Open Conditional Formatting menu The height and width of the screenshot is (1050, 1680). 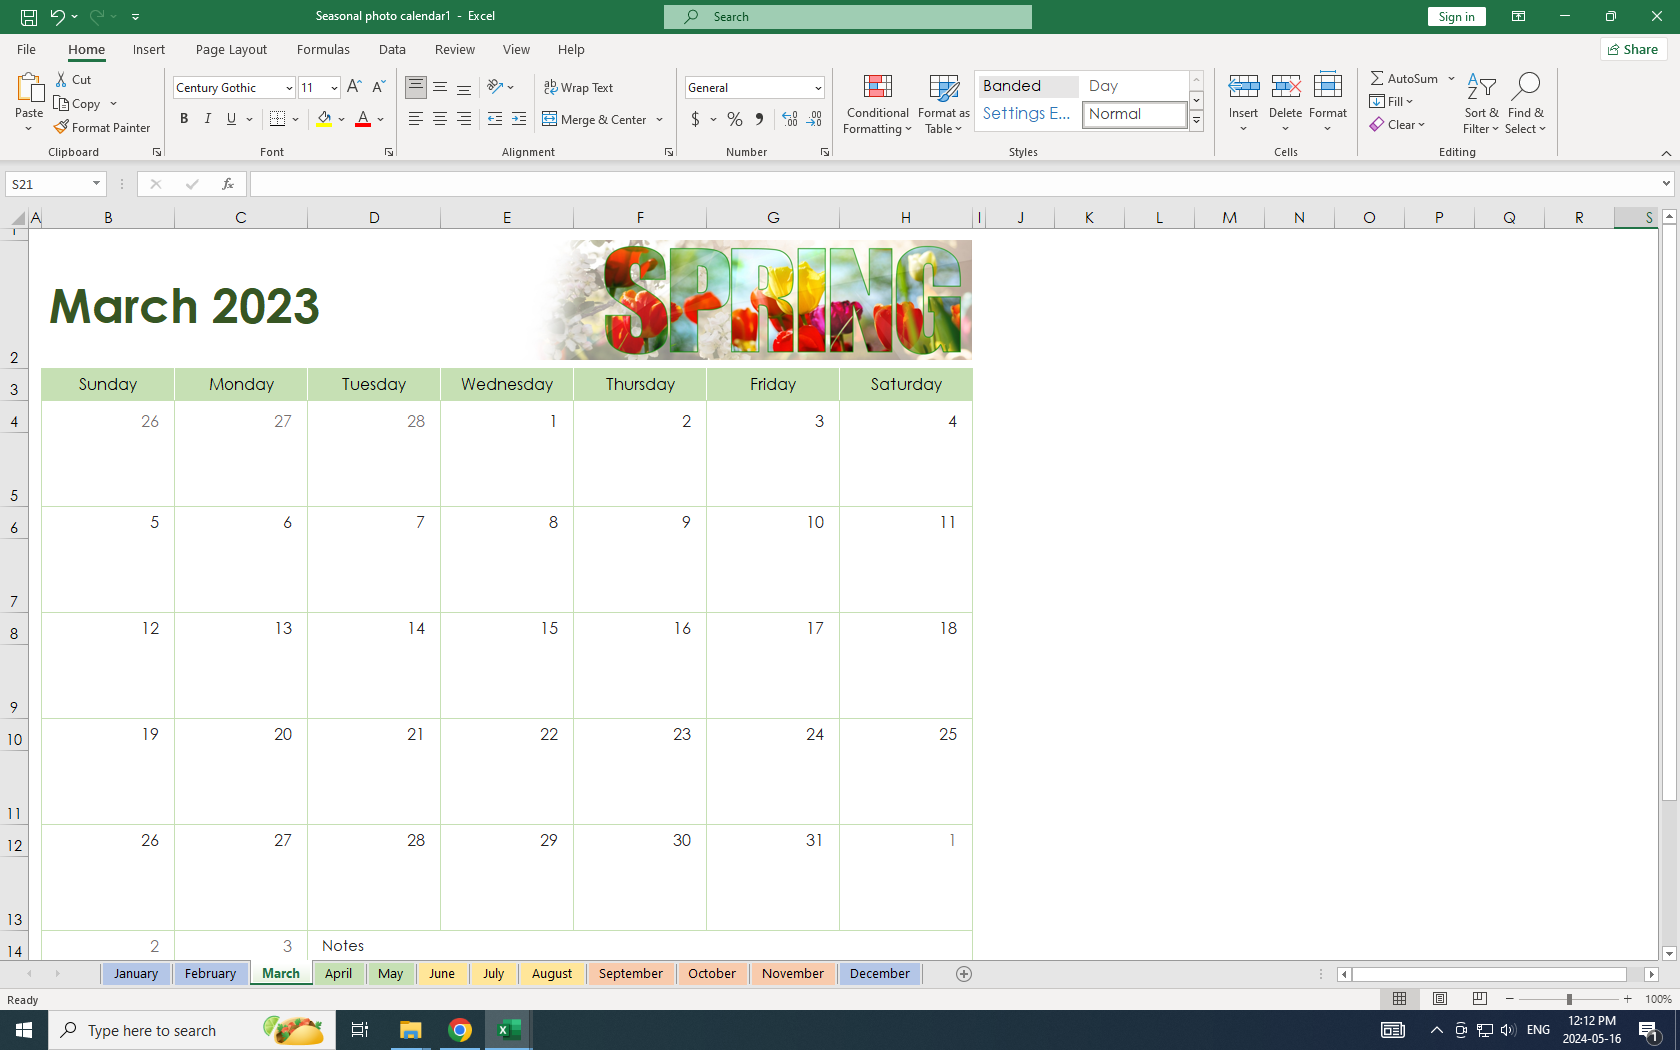(x=877, y=104)
